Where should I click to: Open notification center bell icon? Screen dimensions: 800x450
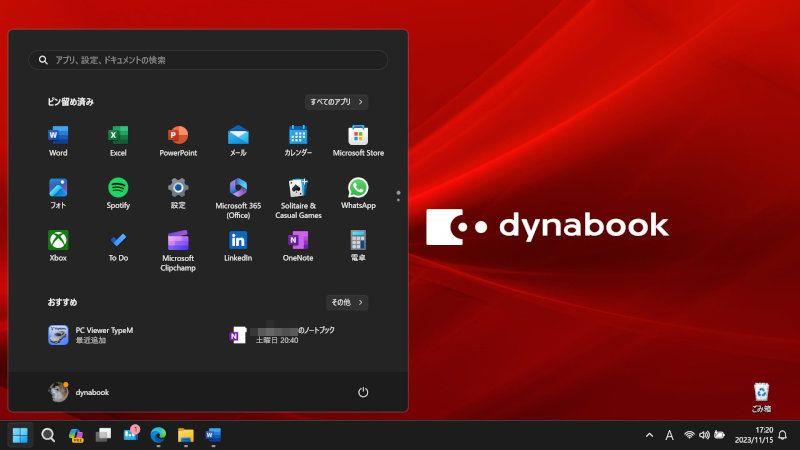click(783, 435)
